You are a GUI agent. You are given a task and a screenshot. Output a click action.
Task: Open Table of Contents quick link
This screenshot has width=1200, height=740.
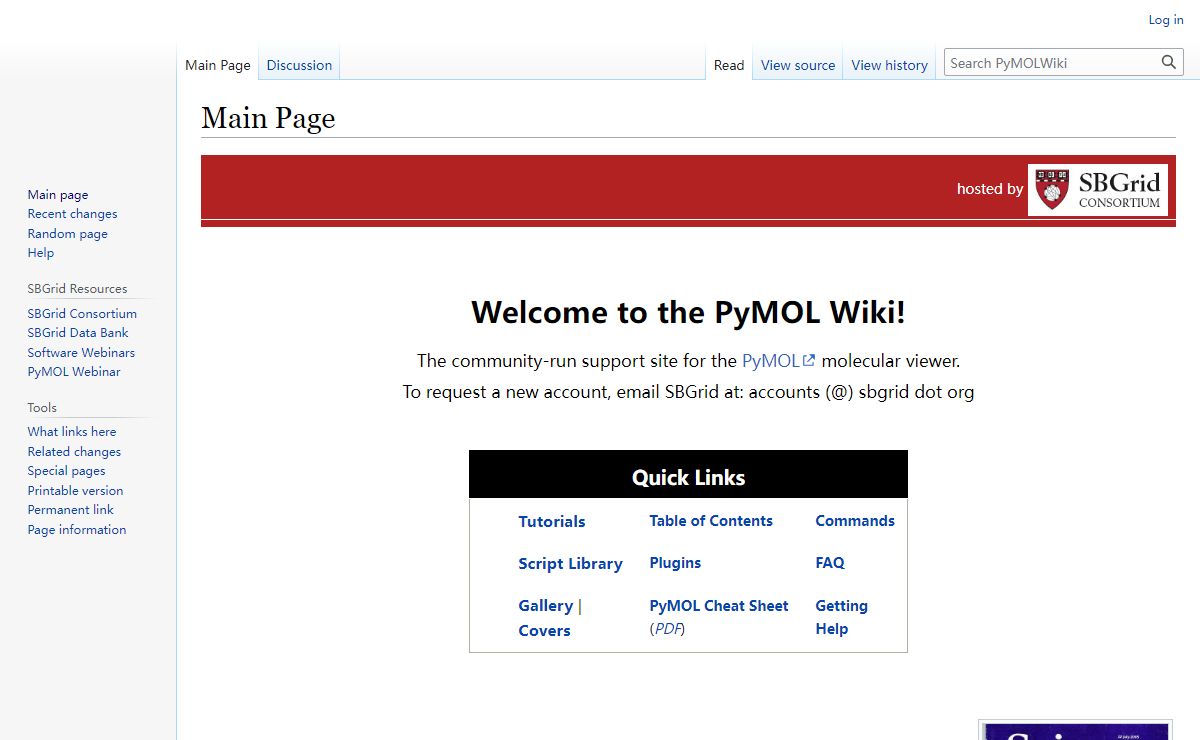pos(711,521)
